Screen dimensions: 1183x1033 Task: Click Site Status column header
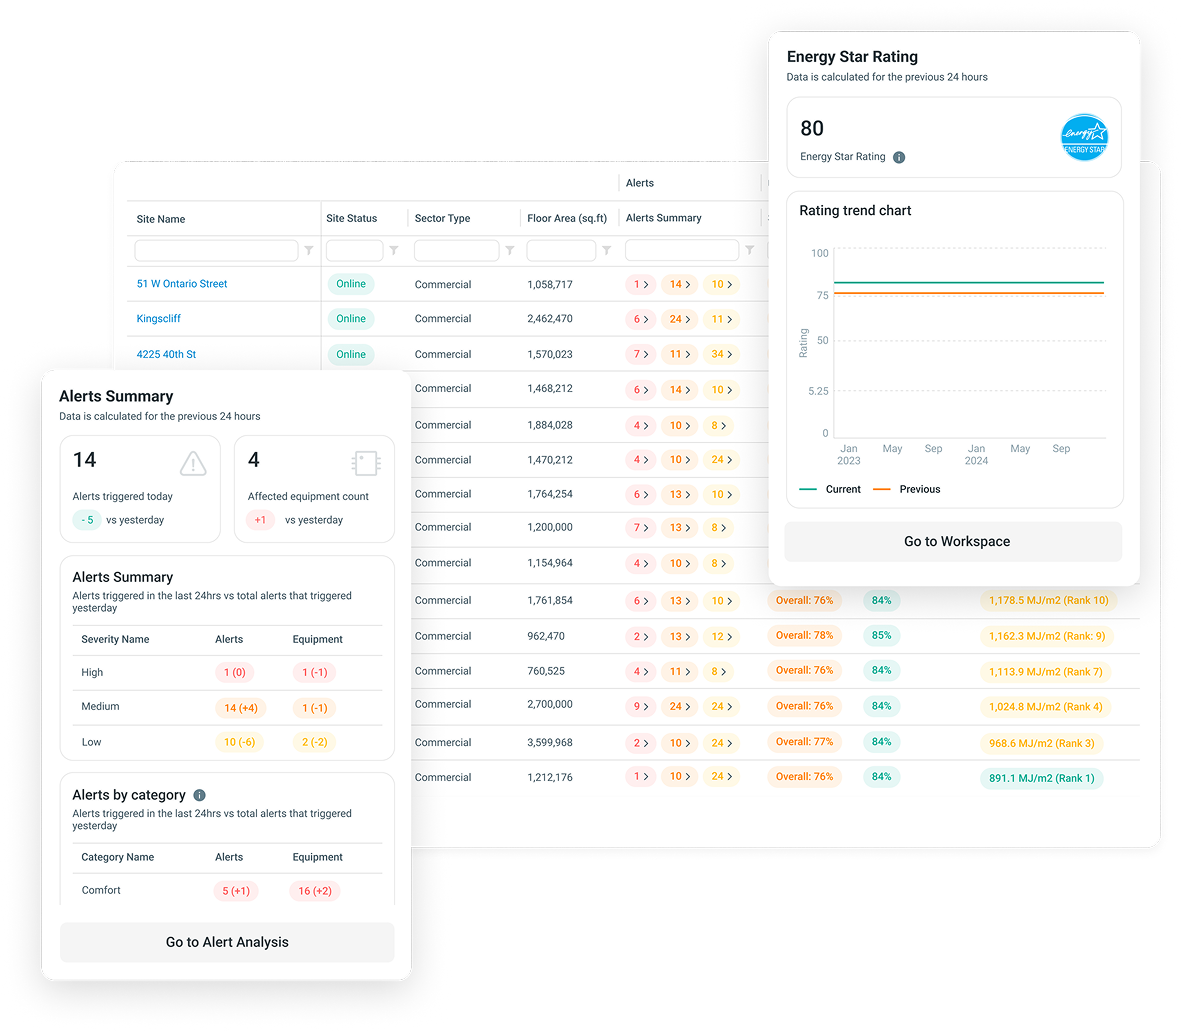352,218
